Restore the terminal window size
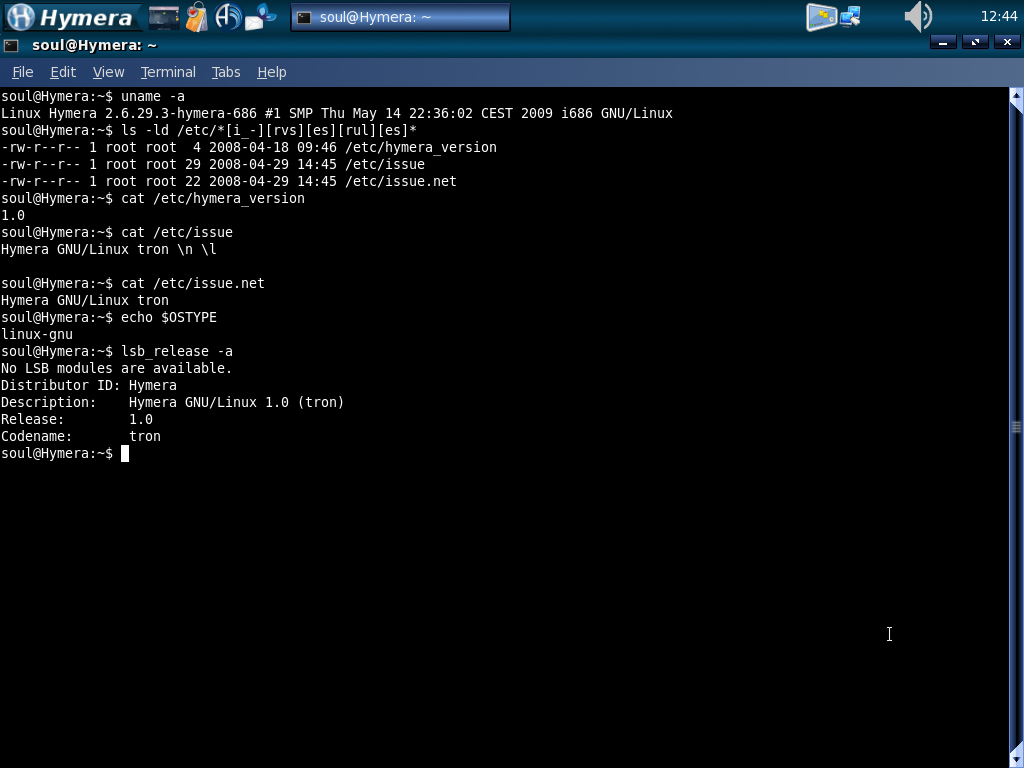 point(975,42)
